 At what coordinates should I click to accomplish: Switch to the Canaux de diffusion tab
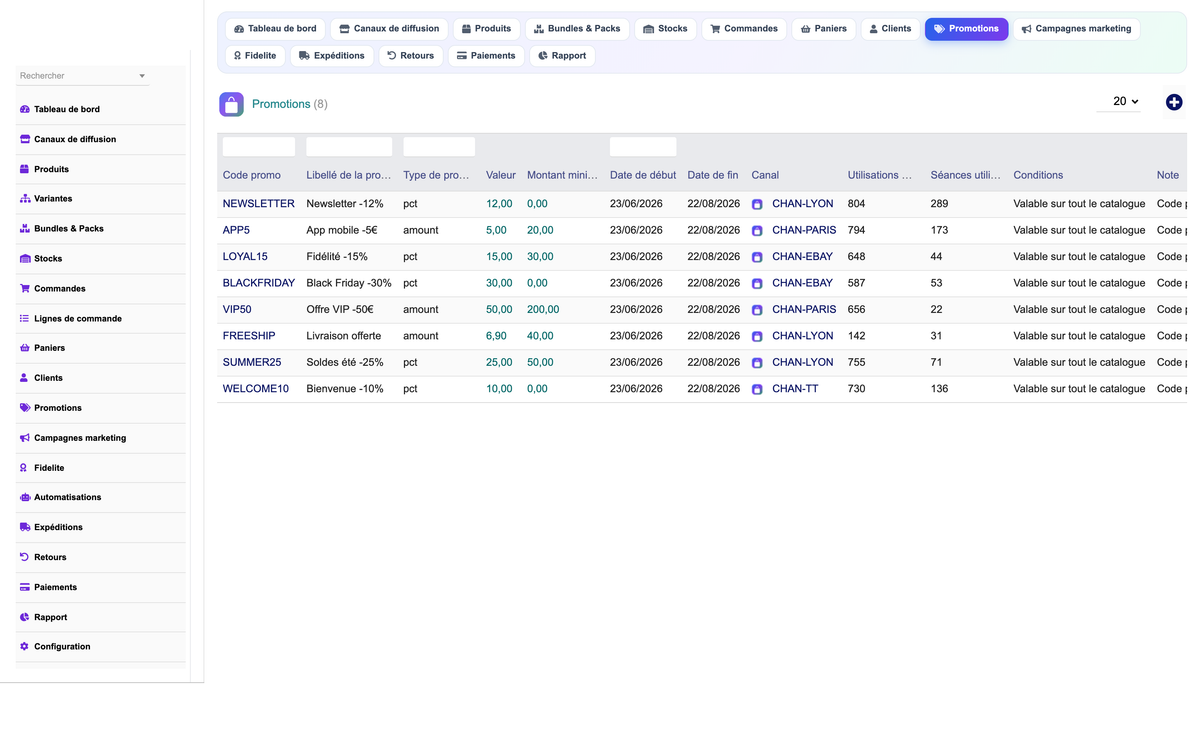[389, 29]
